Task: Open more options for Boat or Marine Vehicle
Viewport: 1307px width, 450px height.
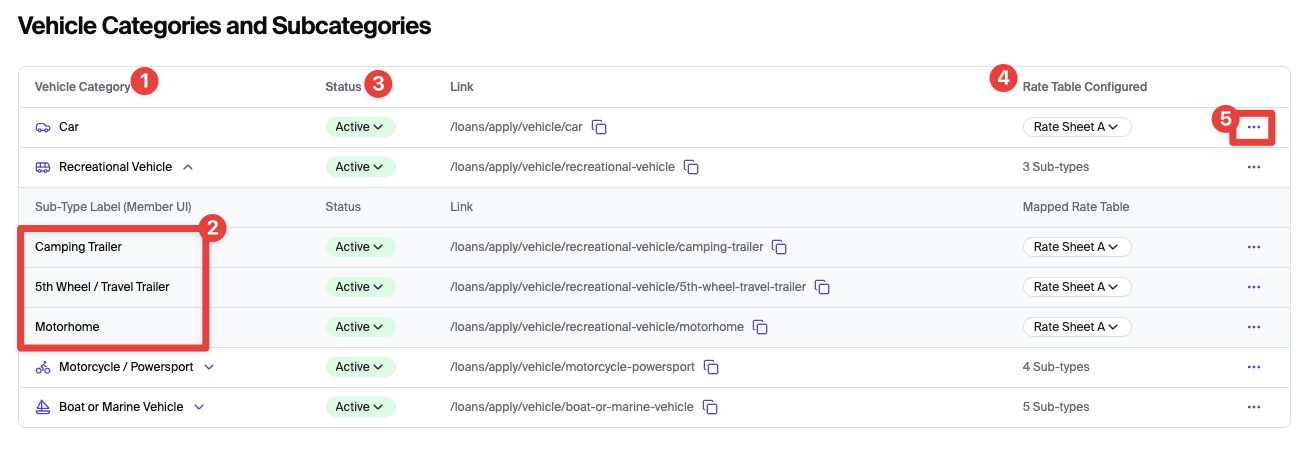Action: (1254, 407)
